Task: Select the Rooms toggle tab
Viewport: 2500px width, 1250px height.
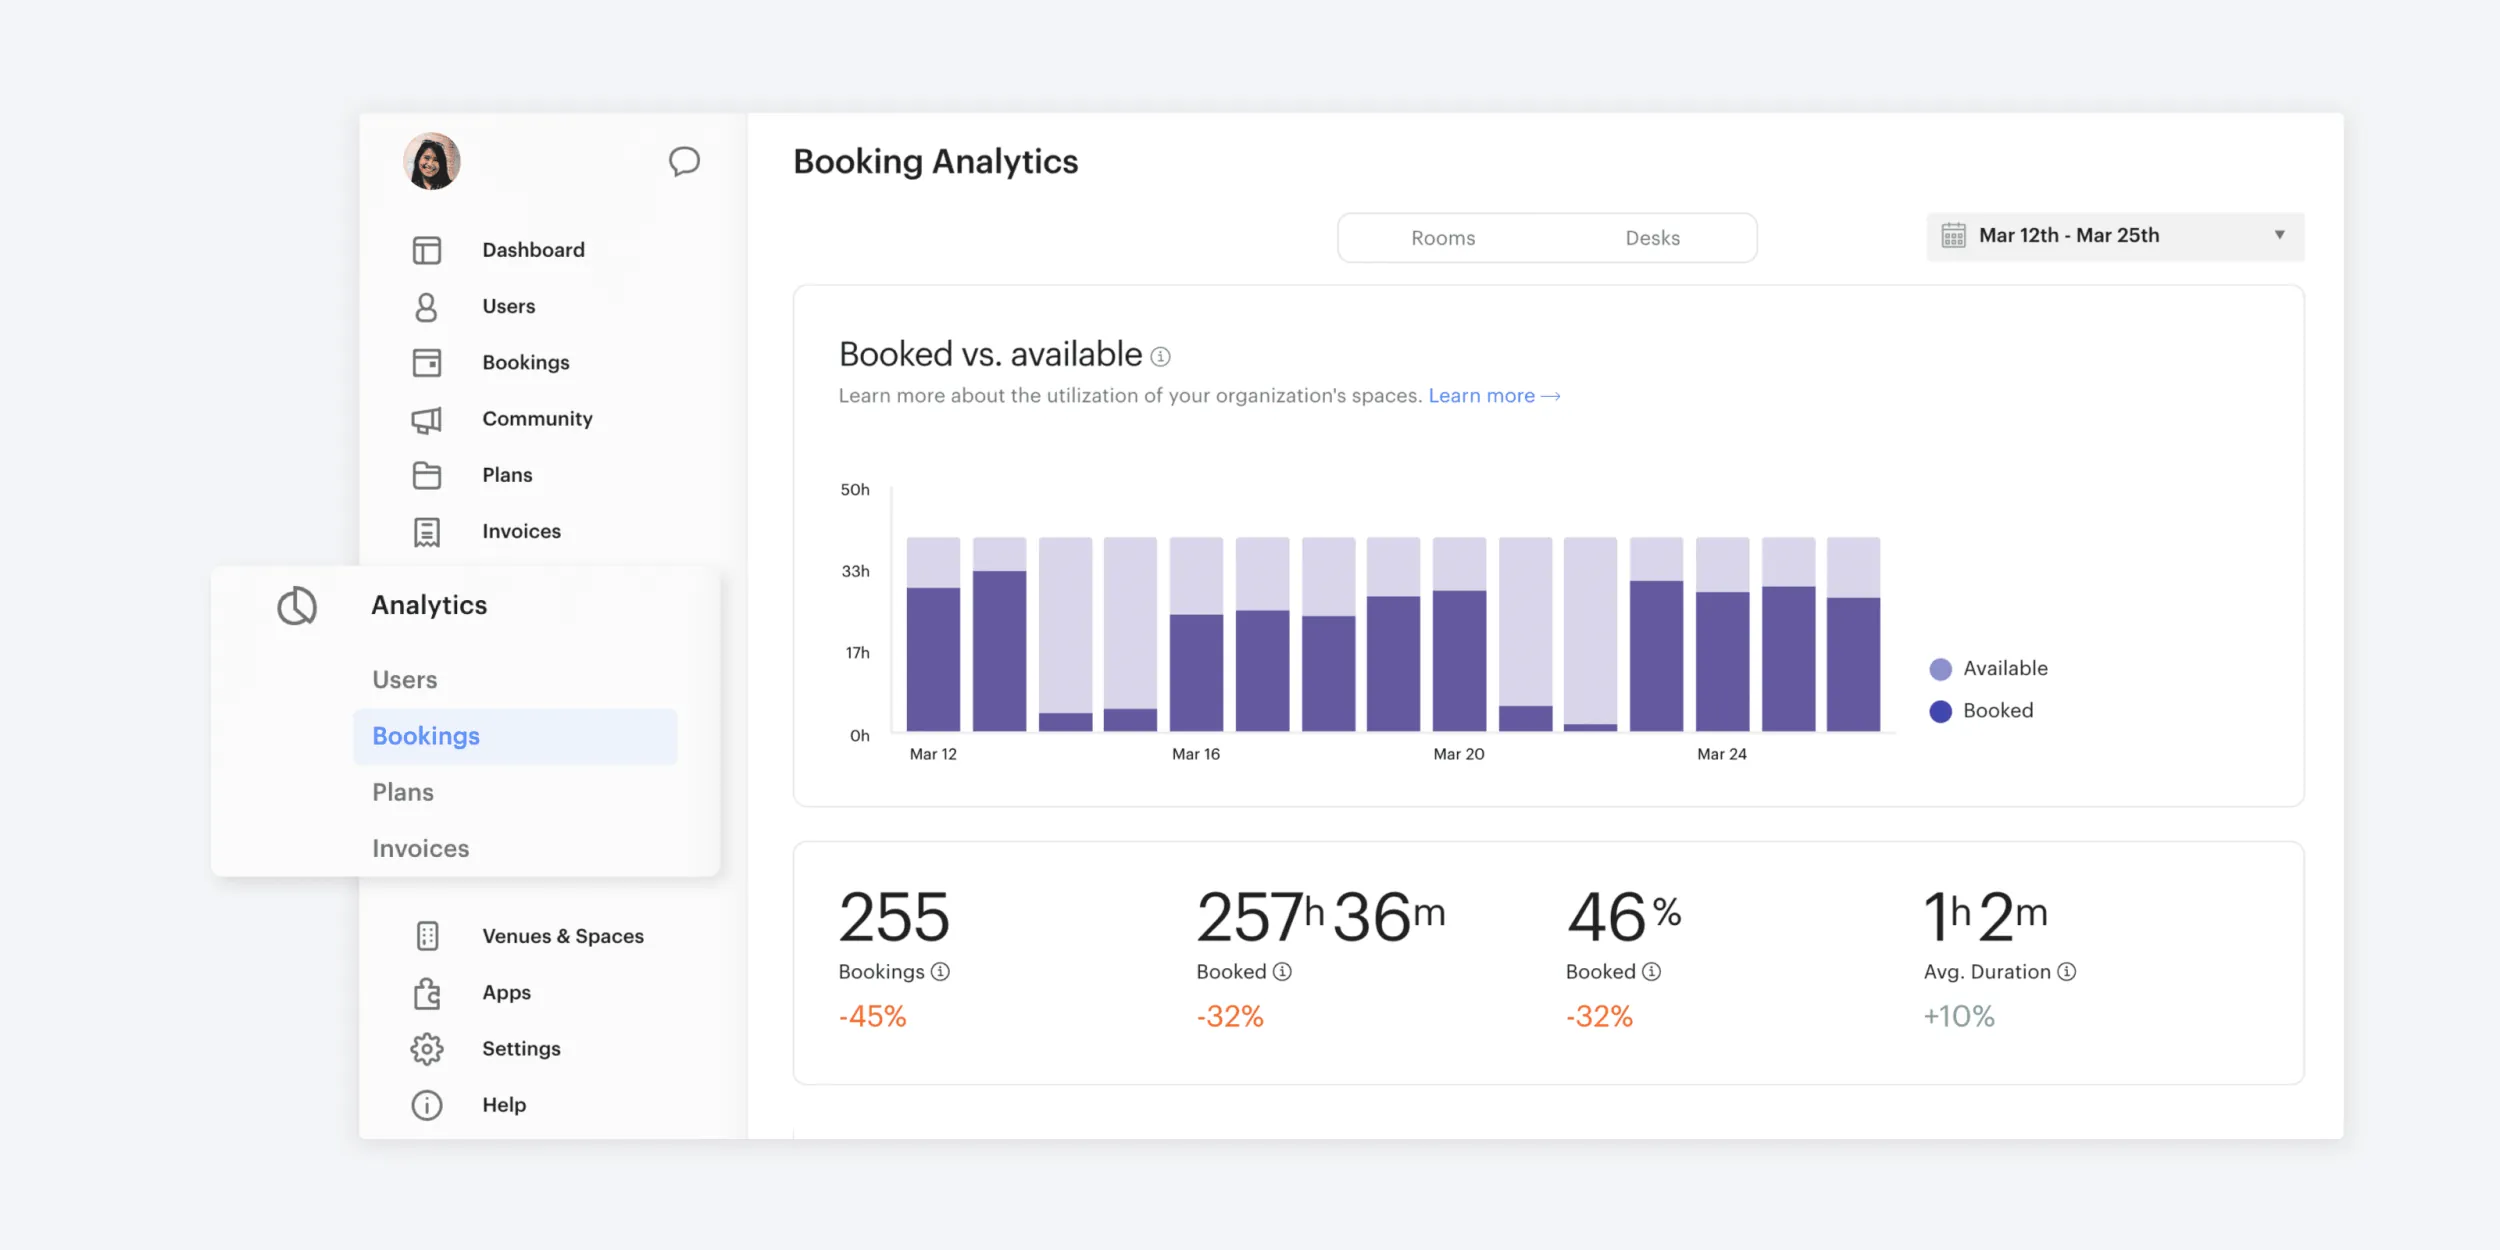Action: point(1445,236)
